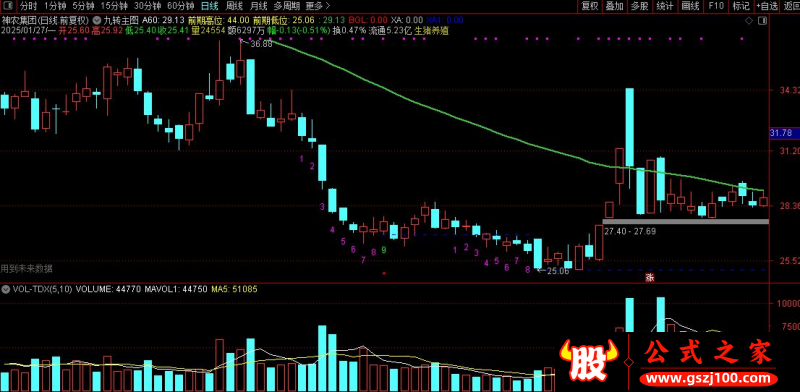Expand the 更多 period options
The height and width of the screenshot is (392, 800).
pyautogui.click(x=317, y=6)
